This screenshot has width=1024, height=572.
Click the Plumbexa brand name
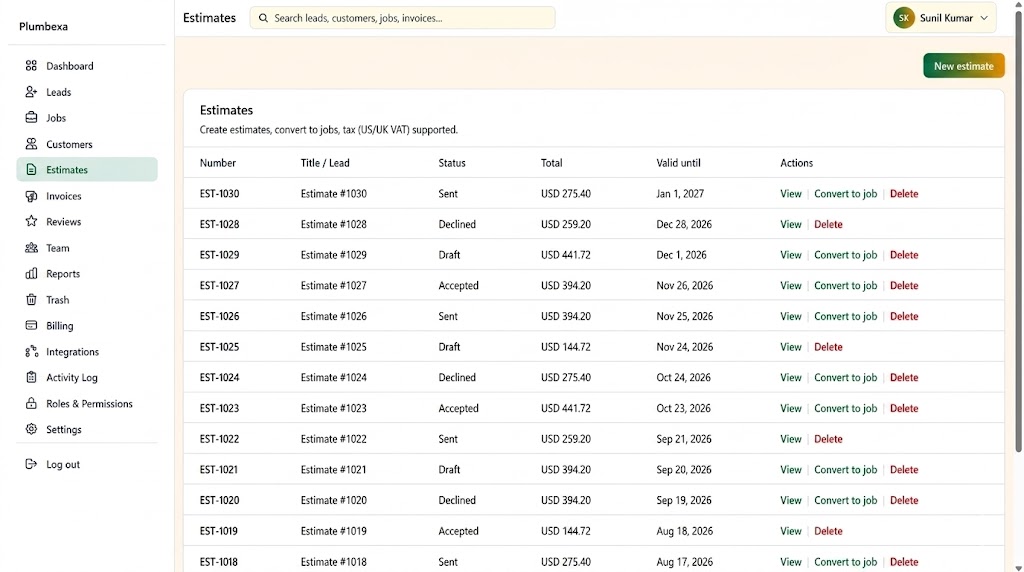(x=43, y=27)
